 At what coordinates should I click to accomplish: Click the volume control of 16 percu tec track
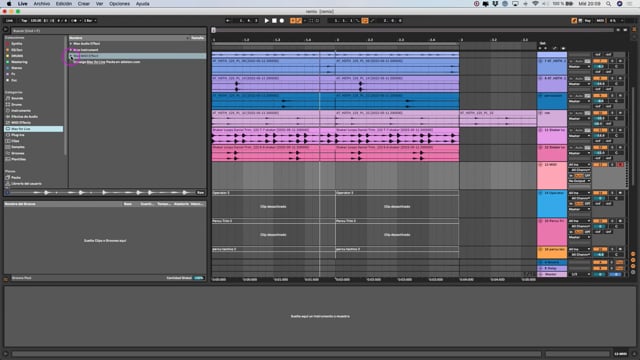click(600, 254)
